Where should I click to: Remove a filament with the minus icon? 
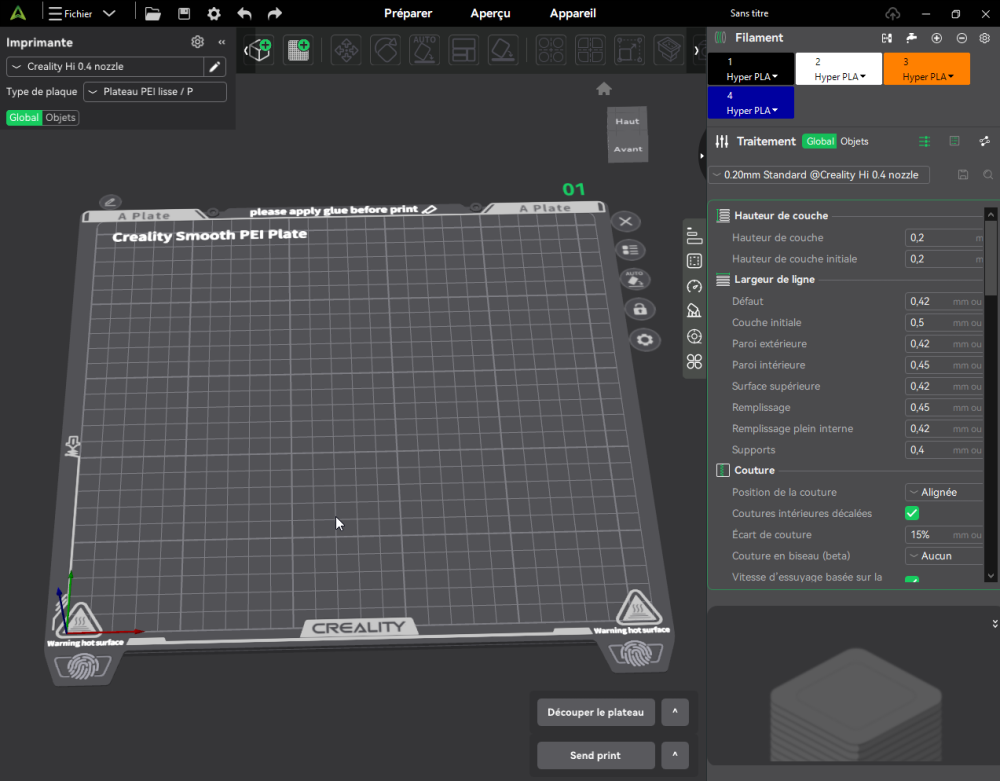click(961, 38)
